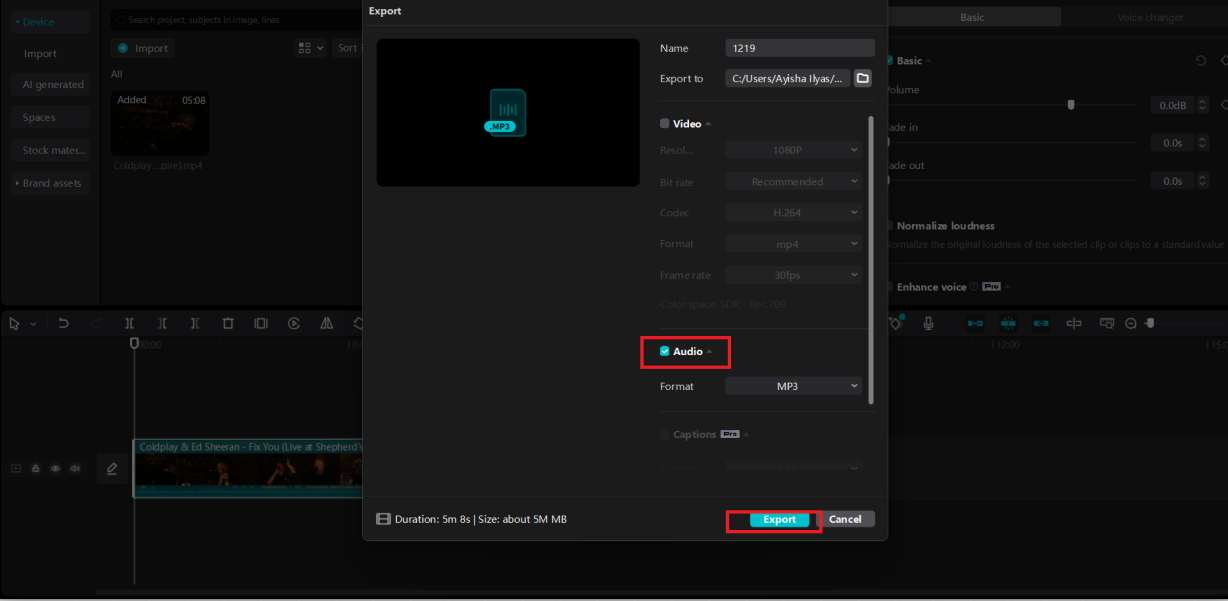Click the Volume 0.0dB value field
The image size is (1228, 601).
[x=1172, y=105]
